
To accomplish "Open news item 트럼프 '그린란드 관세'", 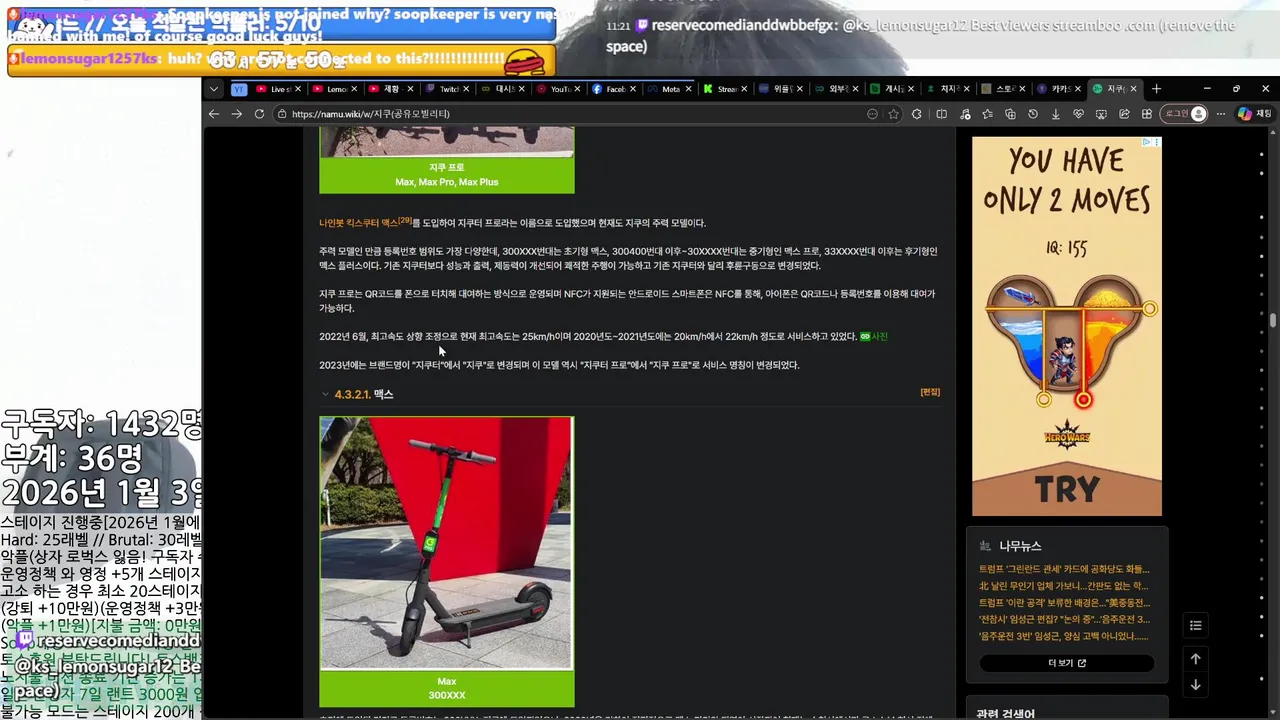I will 1064,569.
